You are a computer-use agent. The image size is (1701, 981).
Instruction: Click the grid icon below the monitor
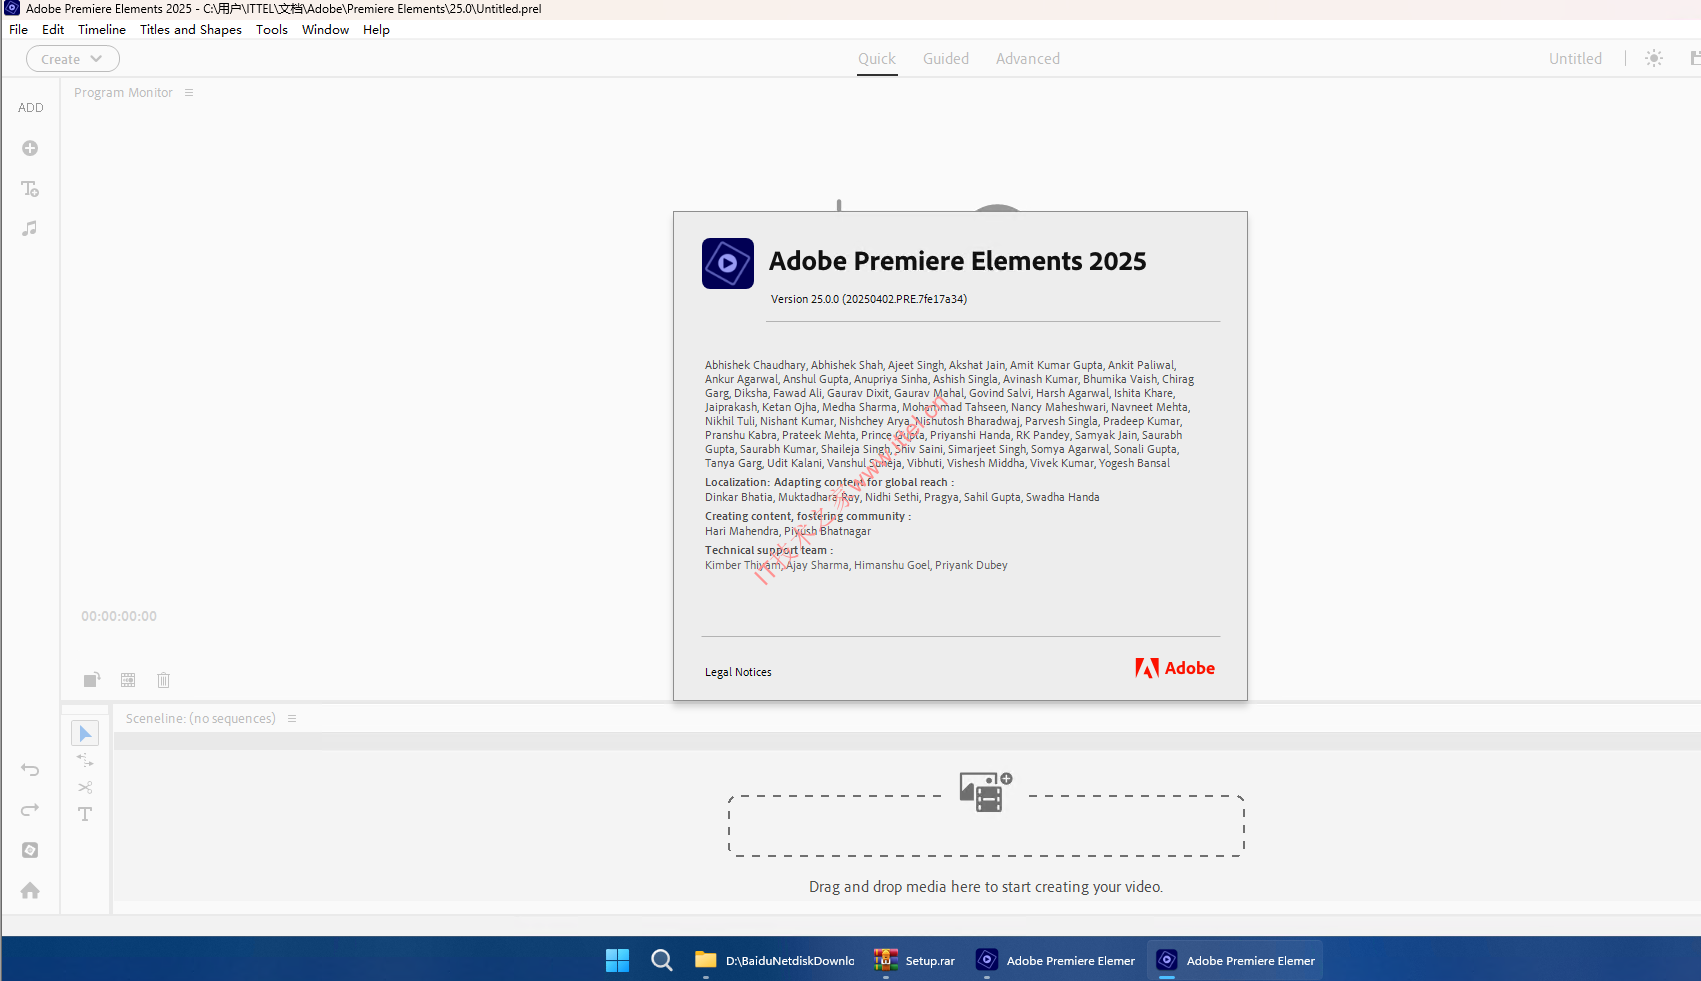(x=128, y=680)
